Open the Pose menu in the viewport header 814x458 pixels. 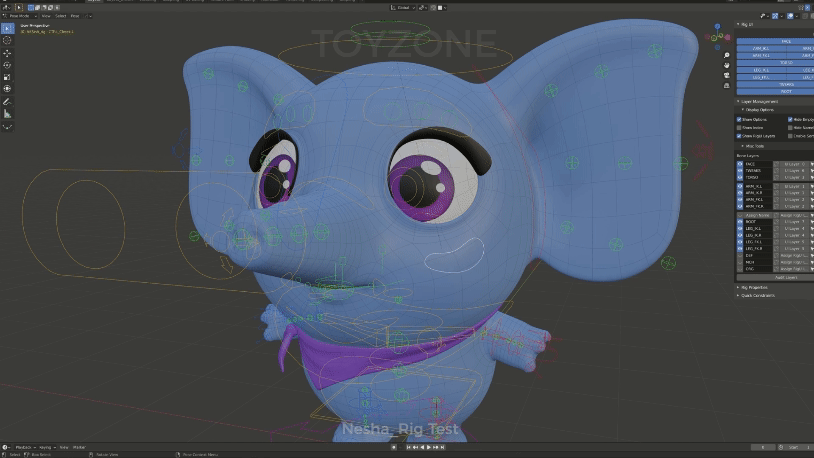pos(75,16)
